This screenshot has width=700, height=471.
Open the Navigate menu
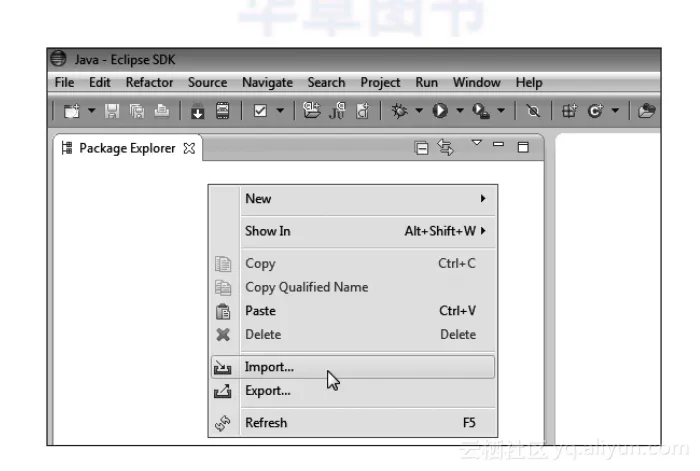(267, 83)
